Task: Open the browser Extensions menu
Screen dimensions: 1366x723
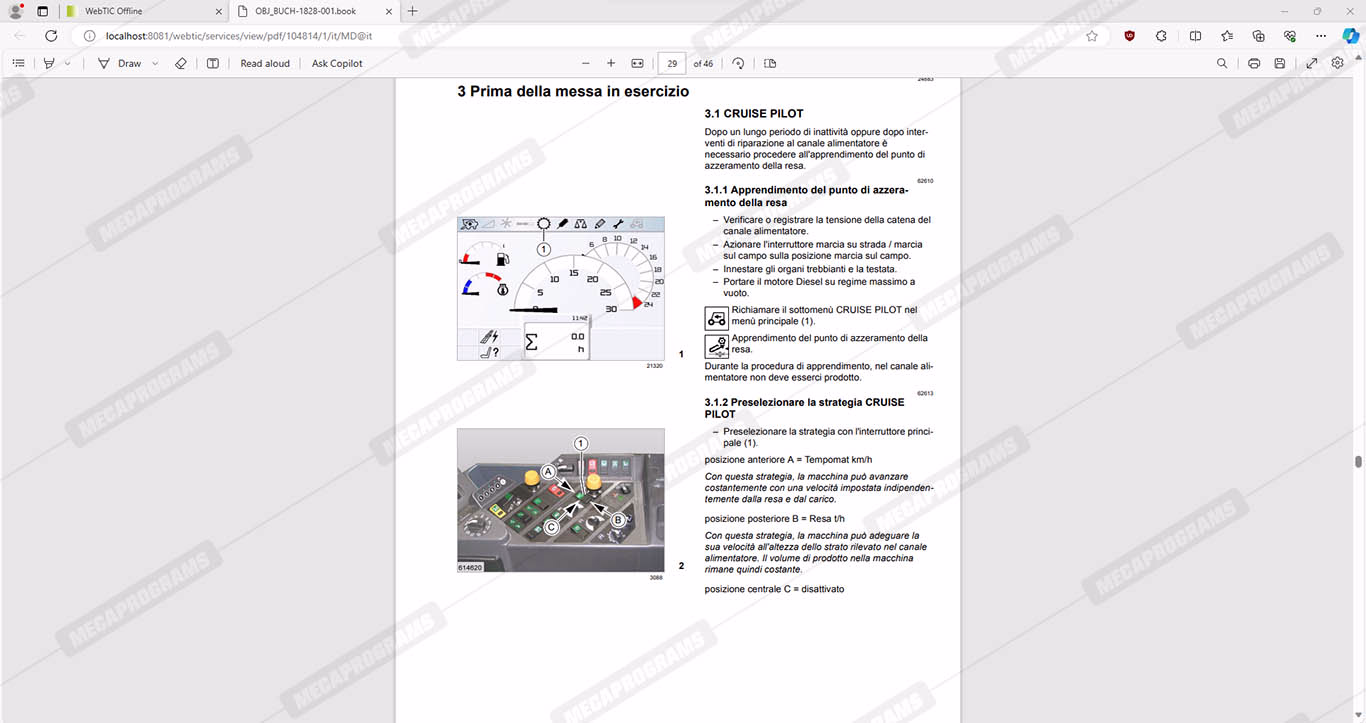Action: tap(1161, 35)
